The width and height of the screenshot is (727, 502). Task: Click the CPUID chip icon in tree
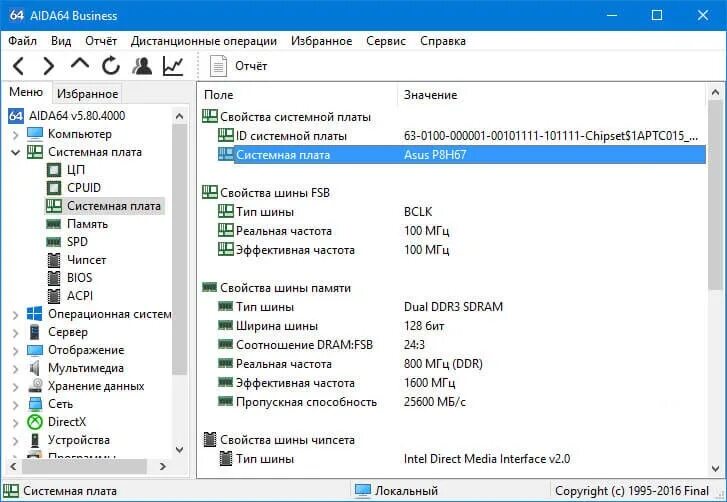[54, 188]
